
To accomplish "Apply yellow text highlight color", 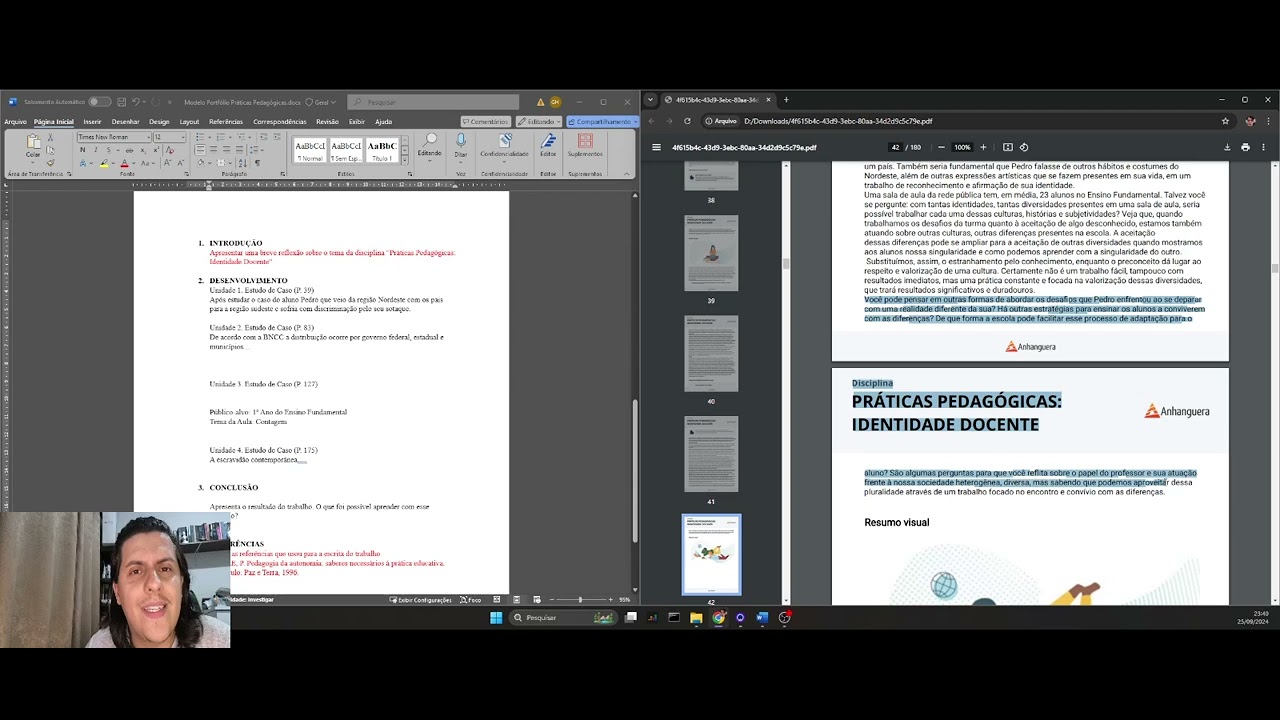I will coord(104,163).
